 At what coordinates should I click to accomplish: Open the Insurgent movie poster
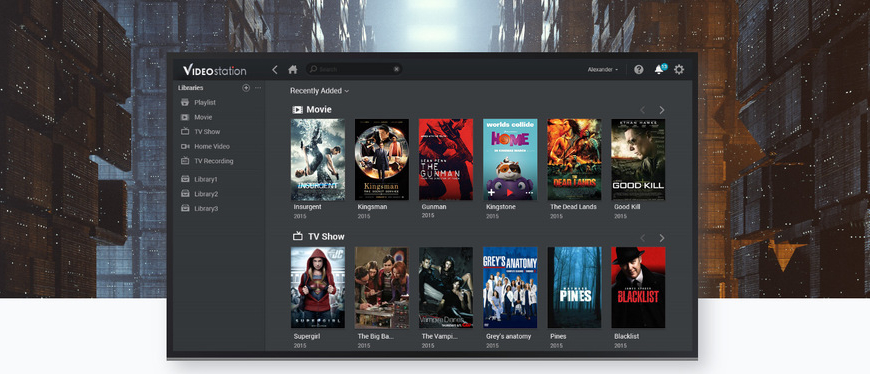[x=318, y=159]
